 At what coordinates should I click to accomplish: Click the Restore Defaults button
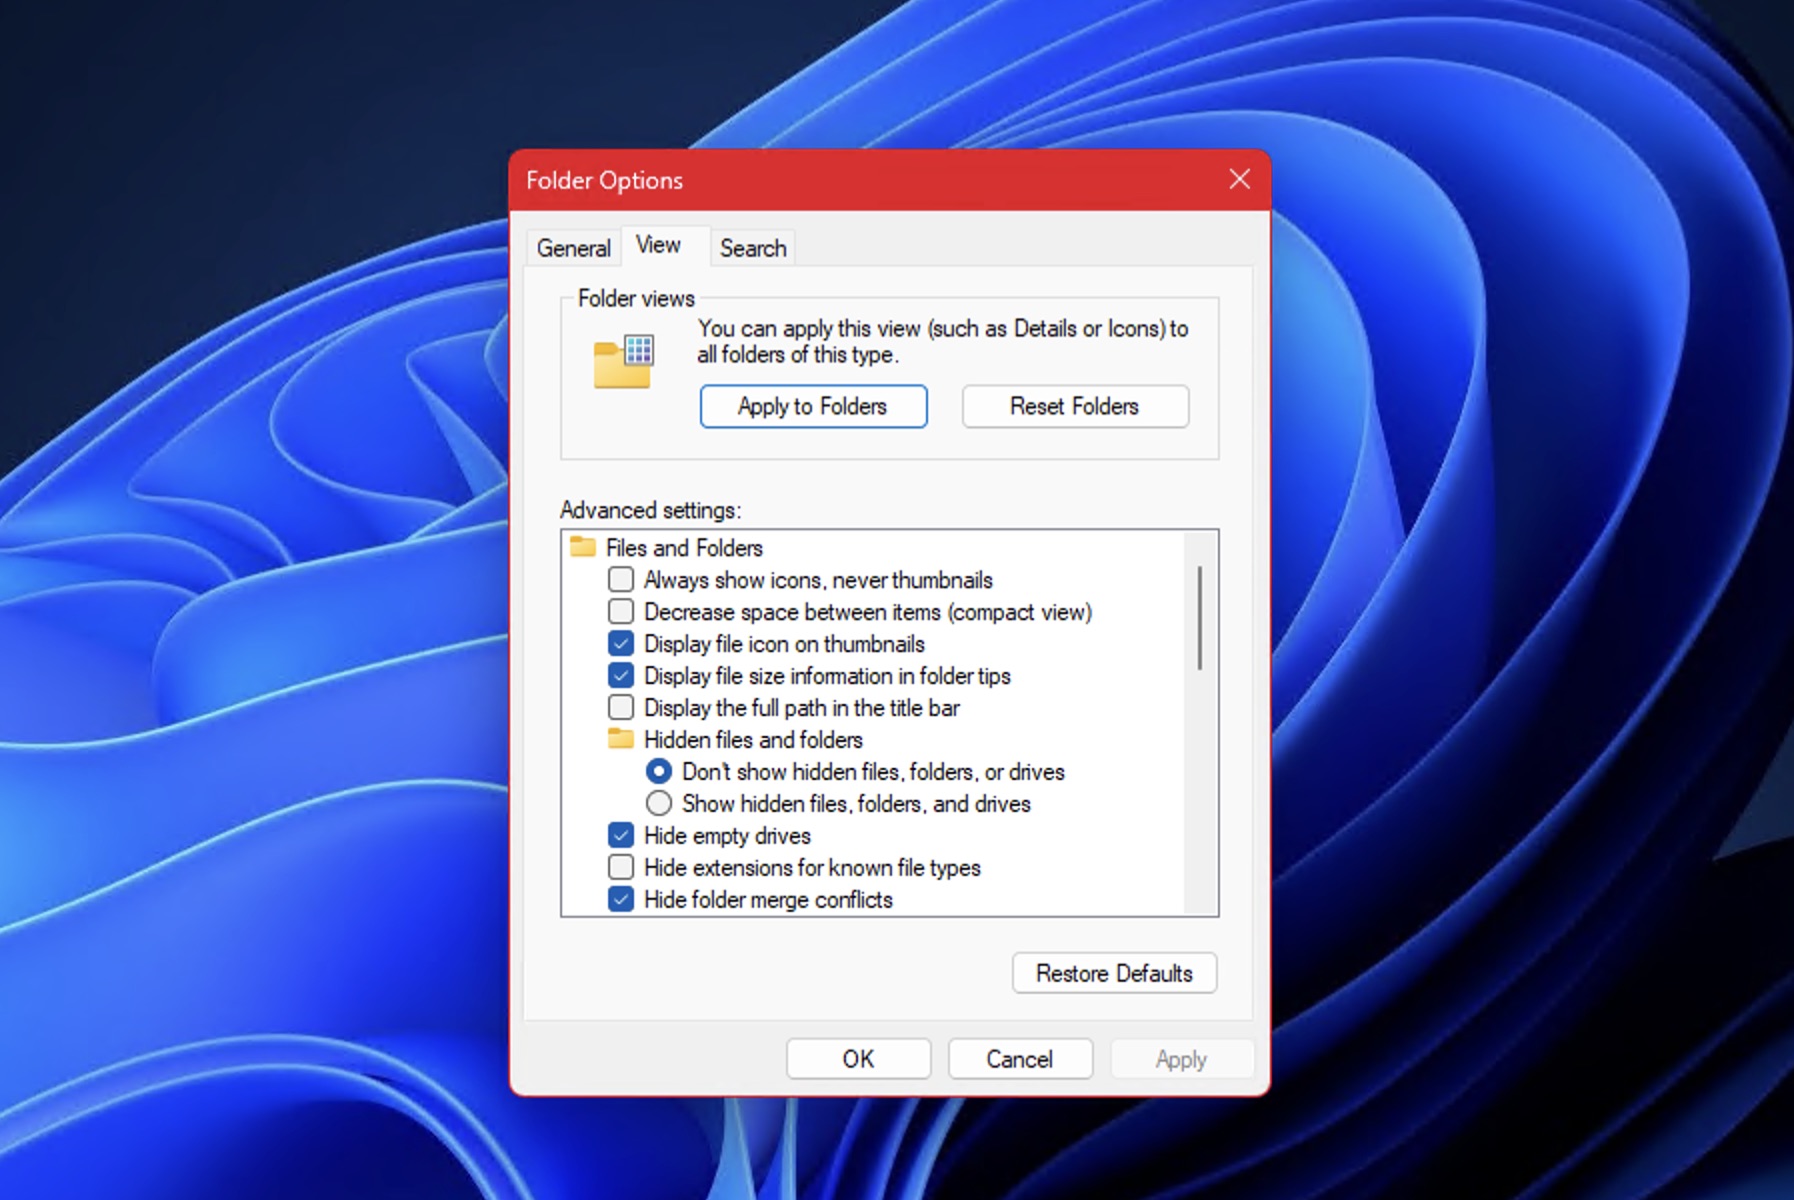click(1114, 973)
